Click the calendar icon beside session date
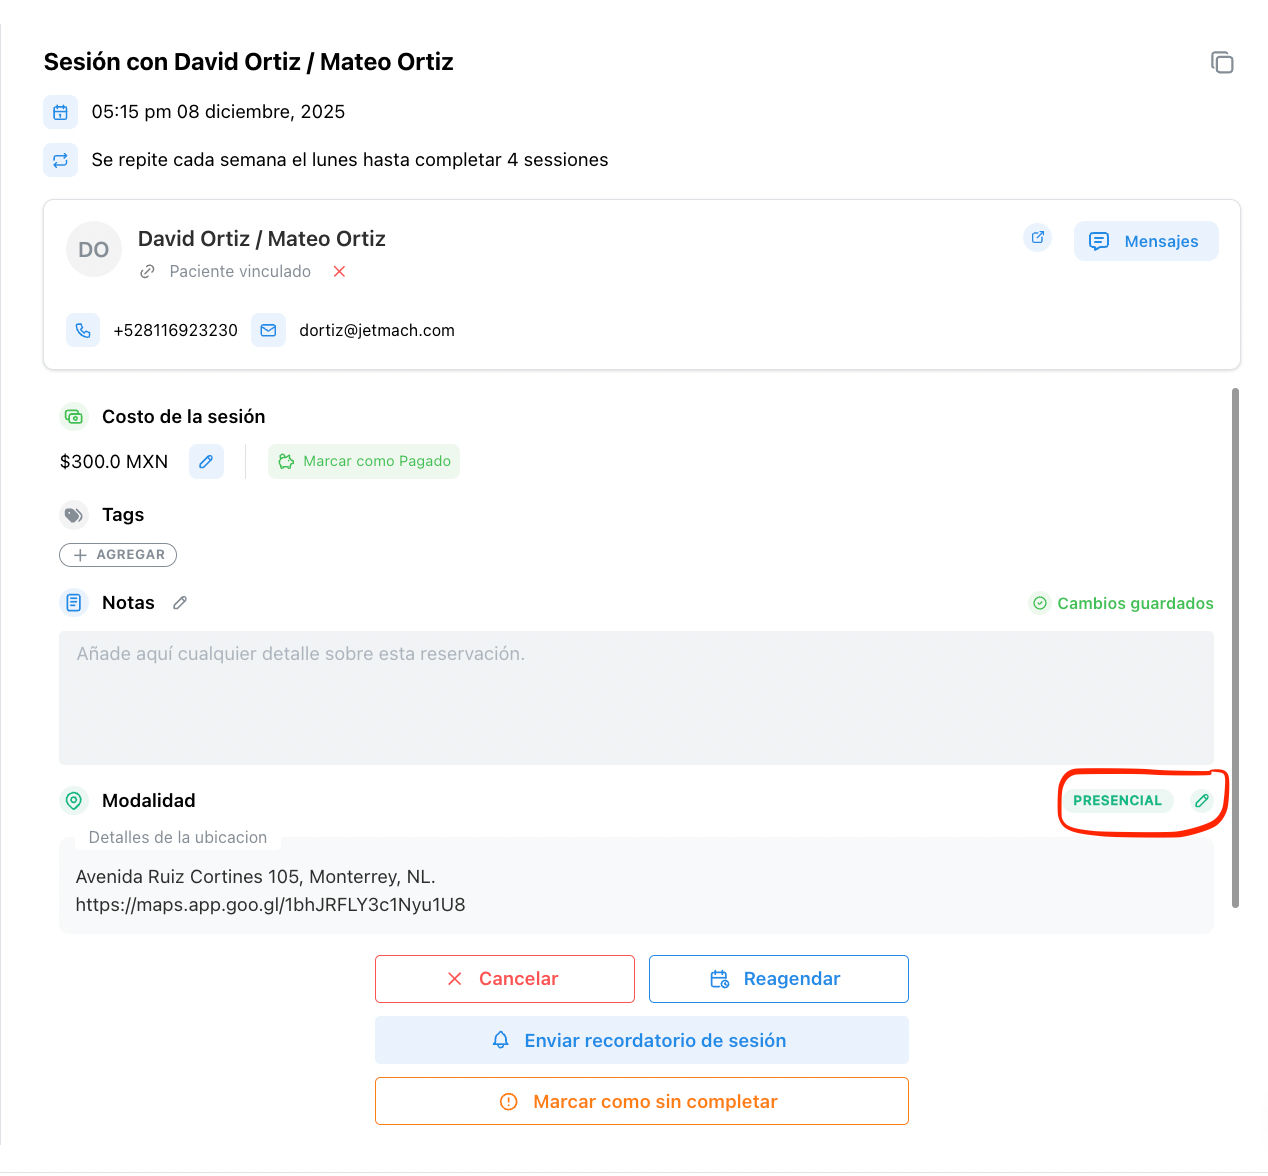 point(60,112)
